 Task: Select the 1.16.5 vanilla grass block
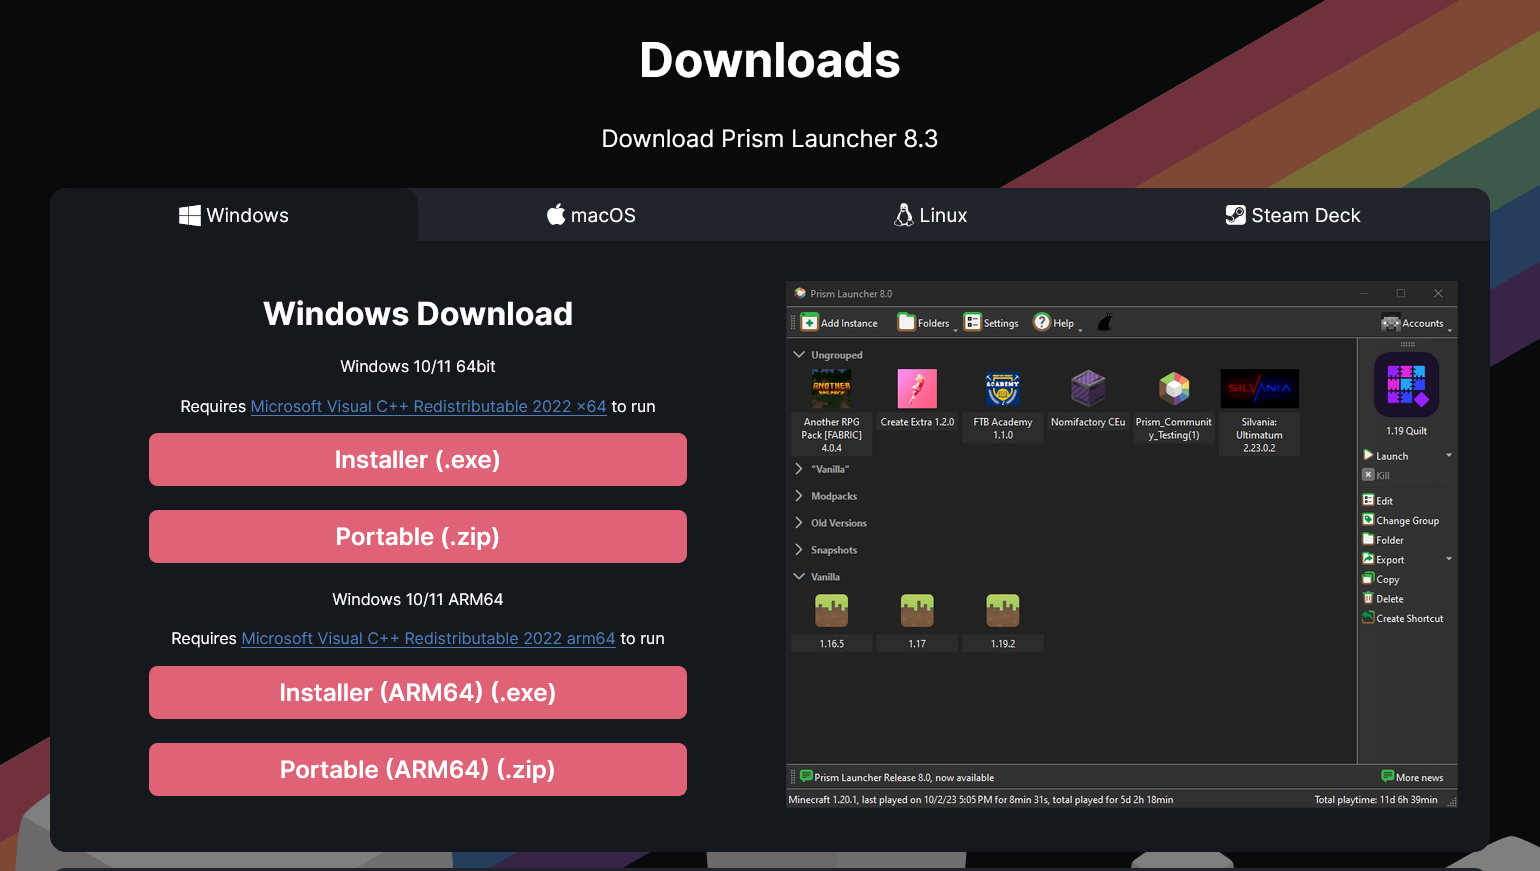pos(831,611)
